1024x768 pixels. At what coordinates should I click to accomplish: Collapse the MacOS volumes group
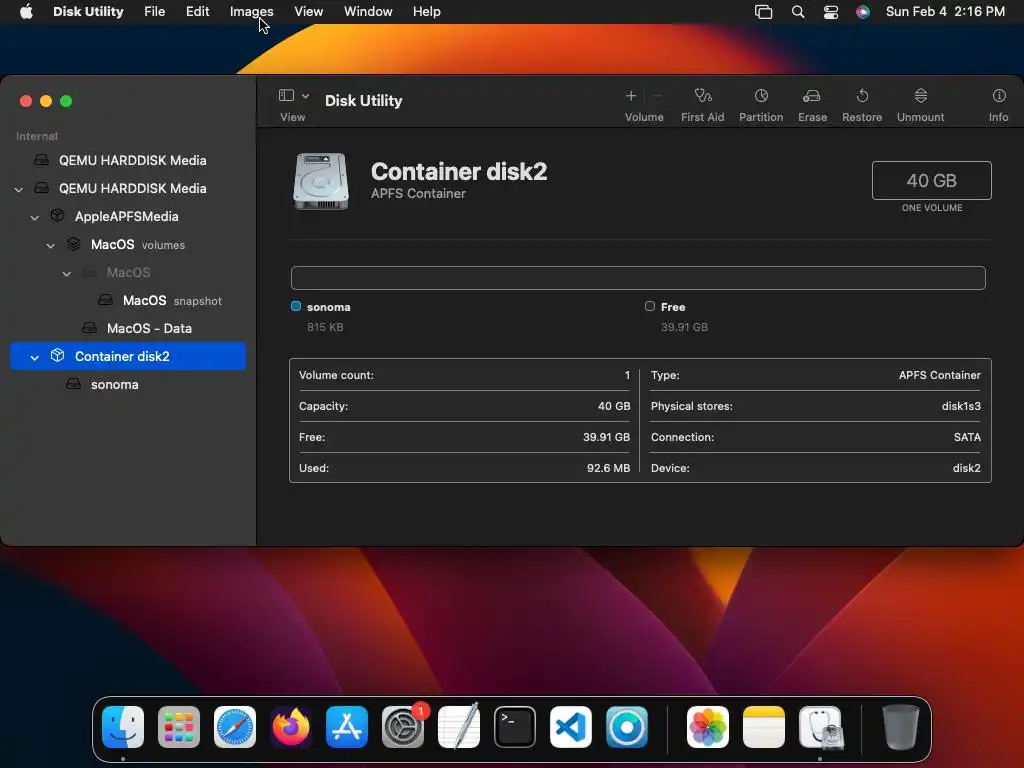[50, 246]
